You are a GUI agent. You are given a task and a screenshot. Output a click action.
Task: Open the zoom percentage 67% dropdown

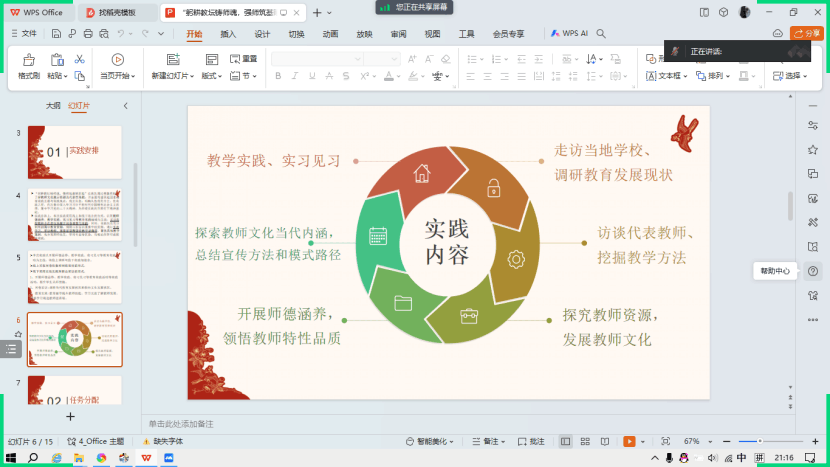697,441
